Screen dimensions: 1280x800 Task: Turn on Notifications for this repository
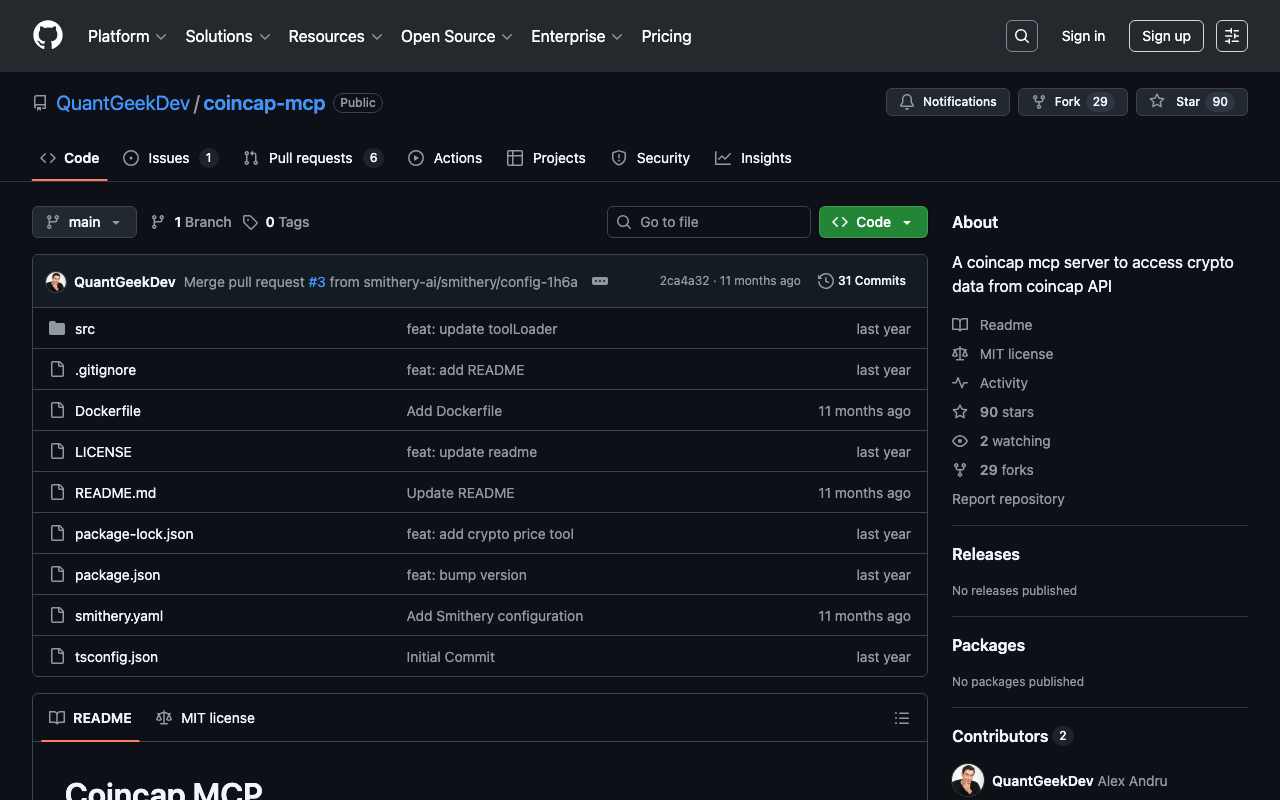947,102
